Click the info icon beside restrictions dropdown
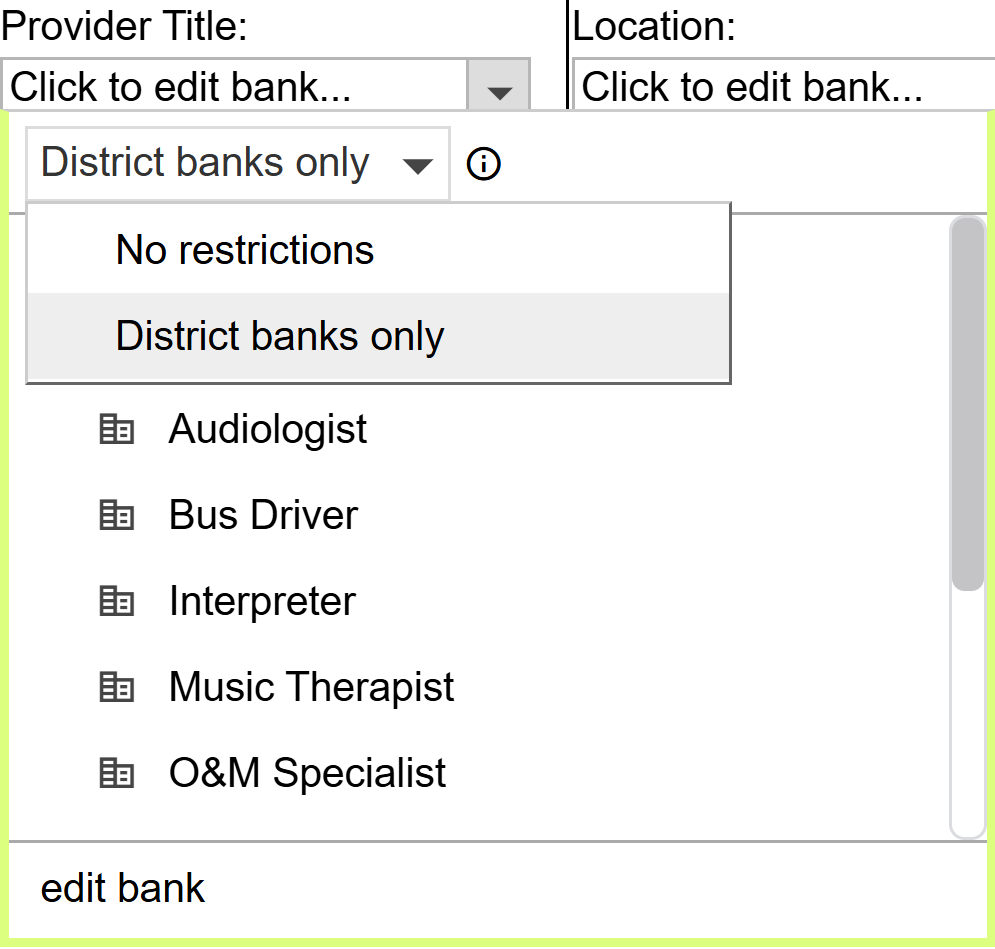This screenshot has width=995, height=949. (484, 163)
